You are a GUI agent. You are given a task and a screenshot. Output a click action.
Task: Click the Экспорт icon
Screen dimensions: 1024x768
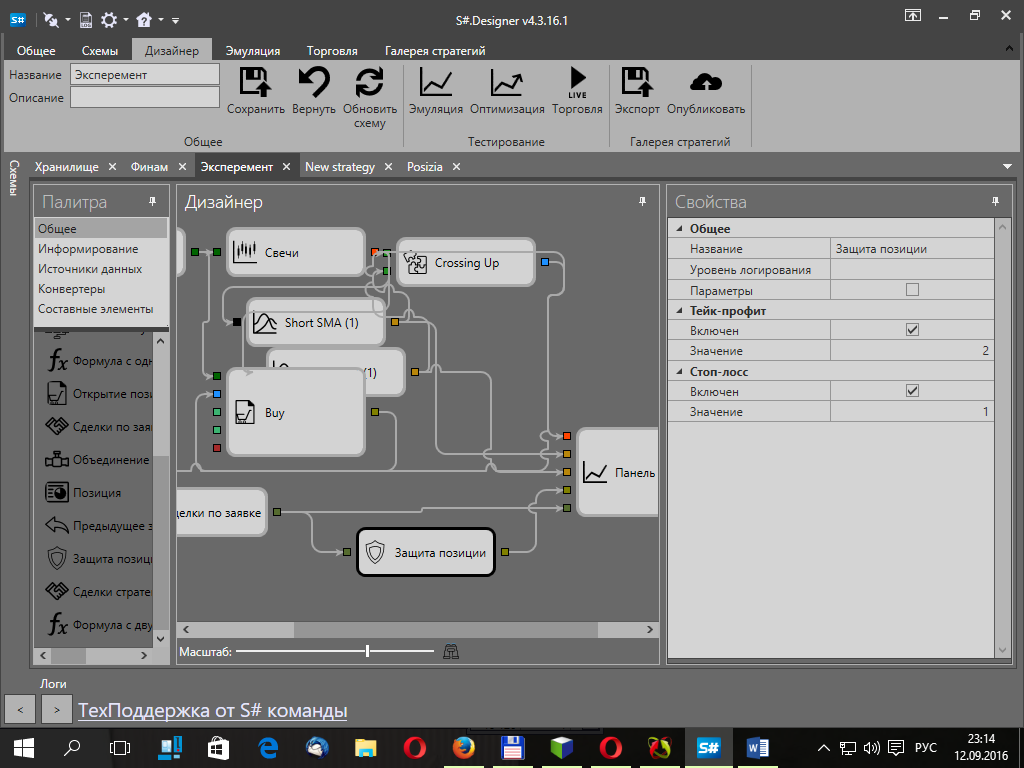tap(637, 84)
